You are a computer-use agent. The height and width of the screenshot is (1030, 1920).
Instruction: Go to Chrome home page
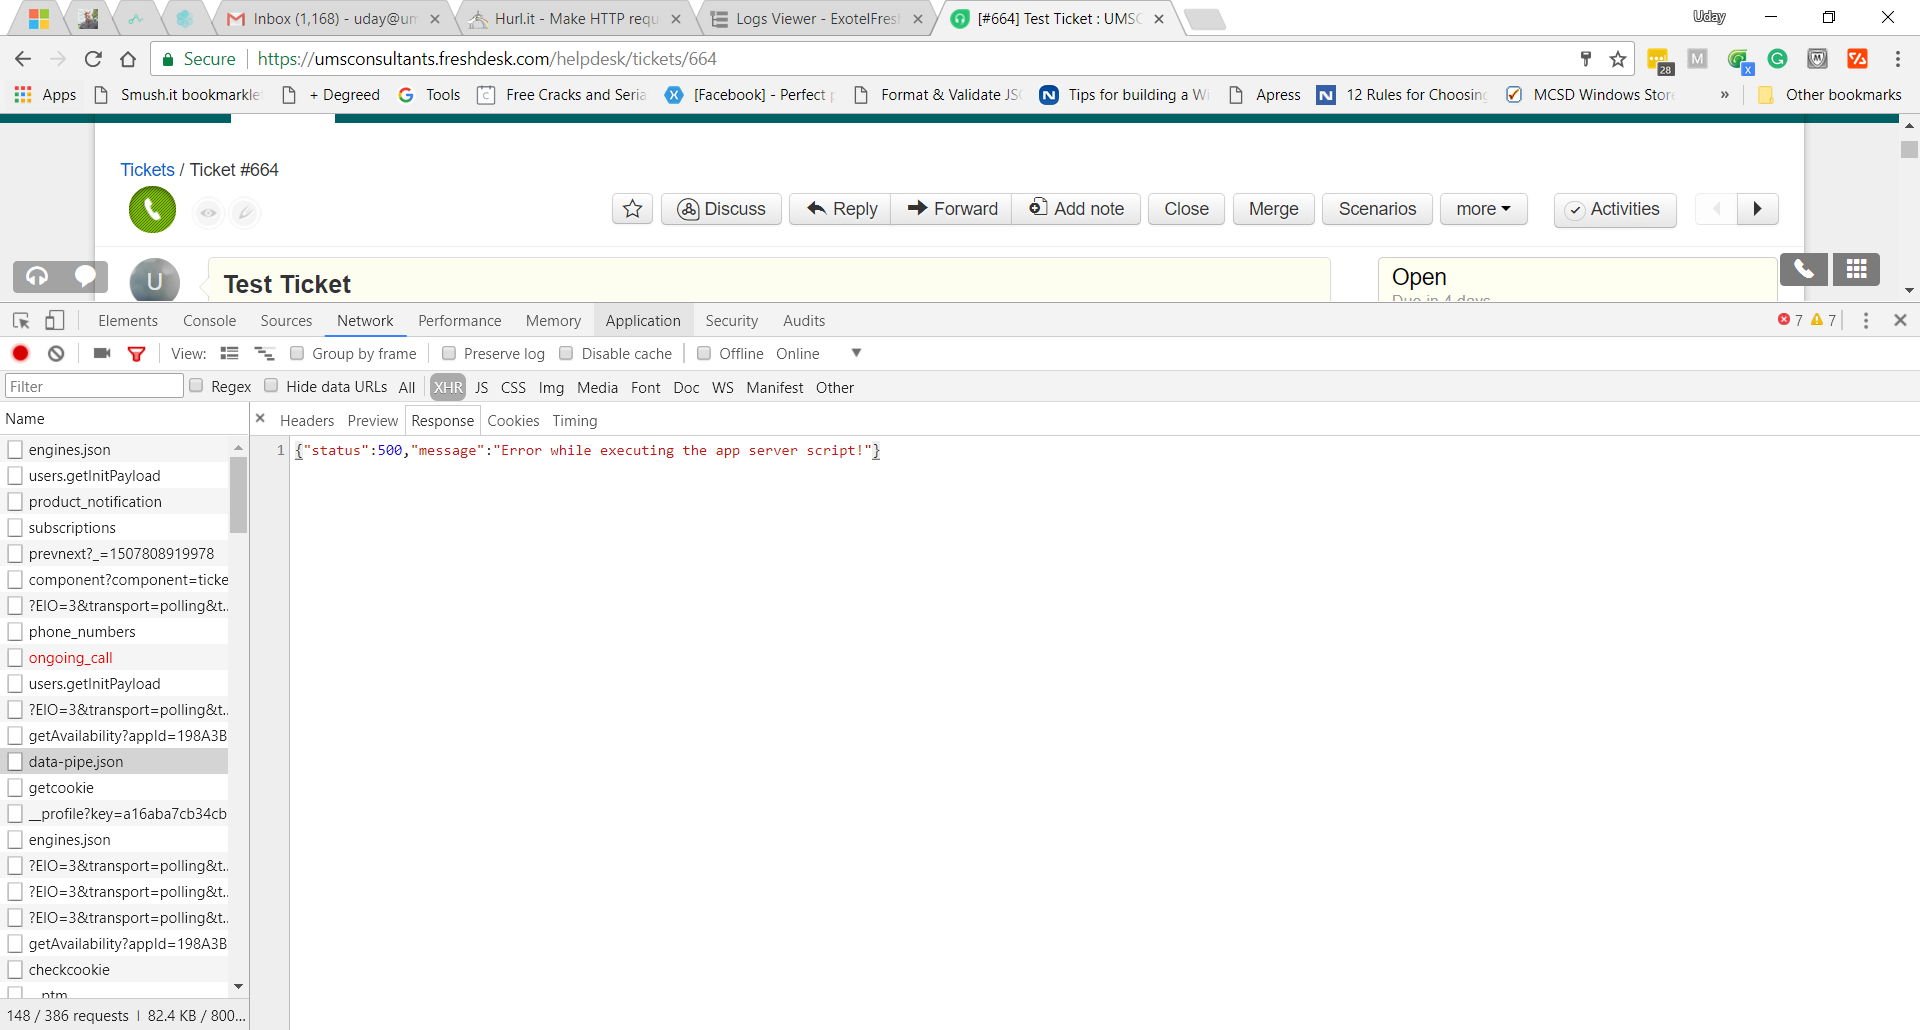(x=128, y=59)
